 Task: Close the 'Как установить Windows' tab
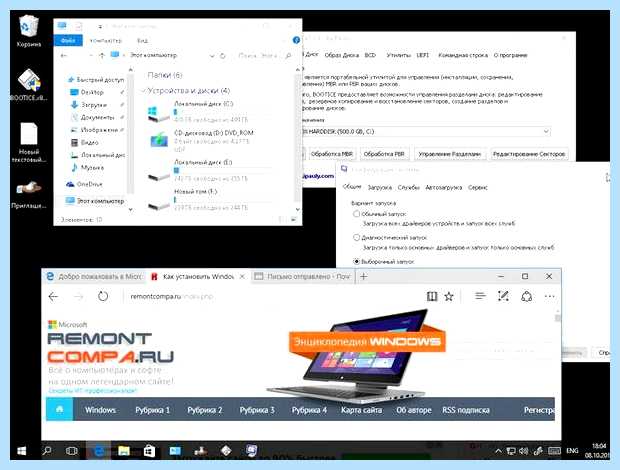(242, 277)
